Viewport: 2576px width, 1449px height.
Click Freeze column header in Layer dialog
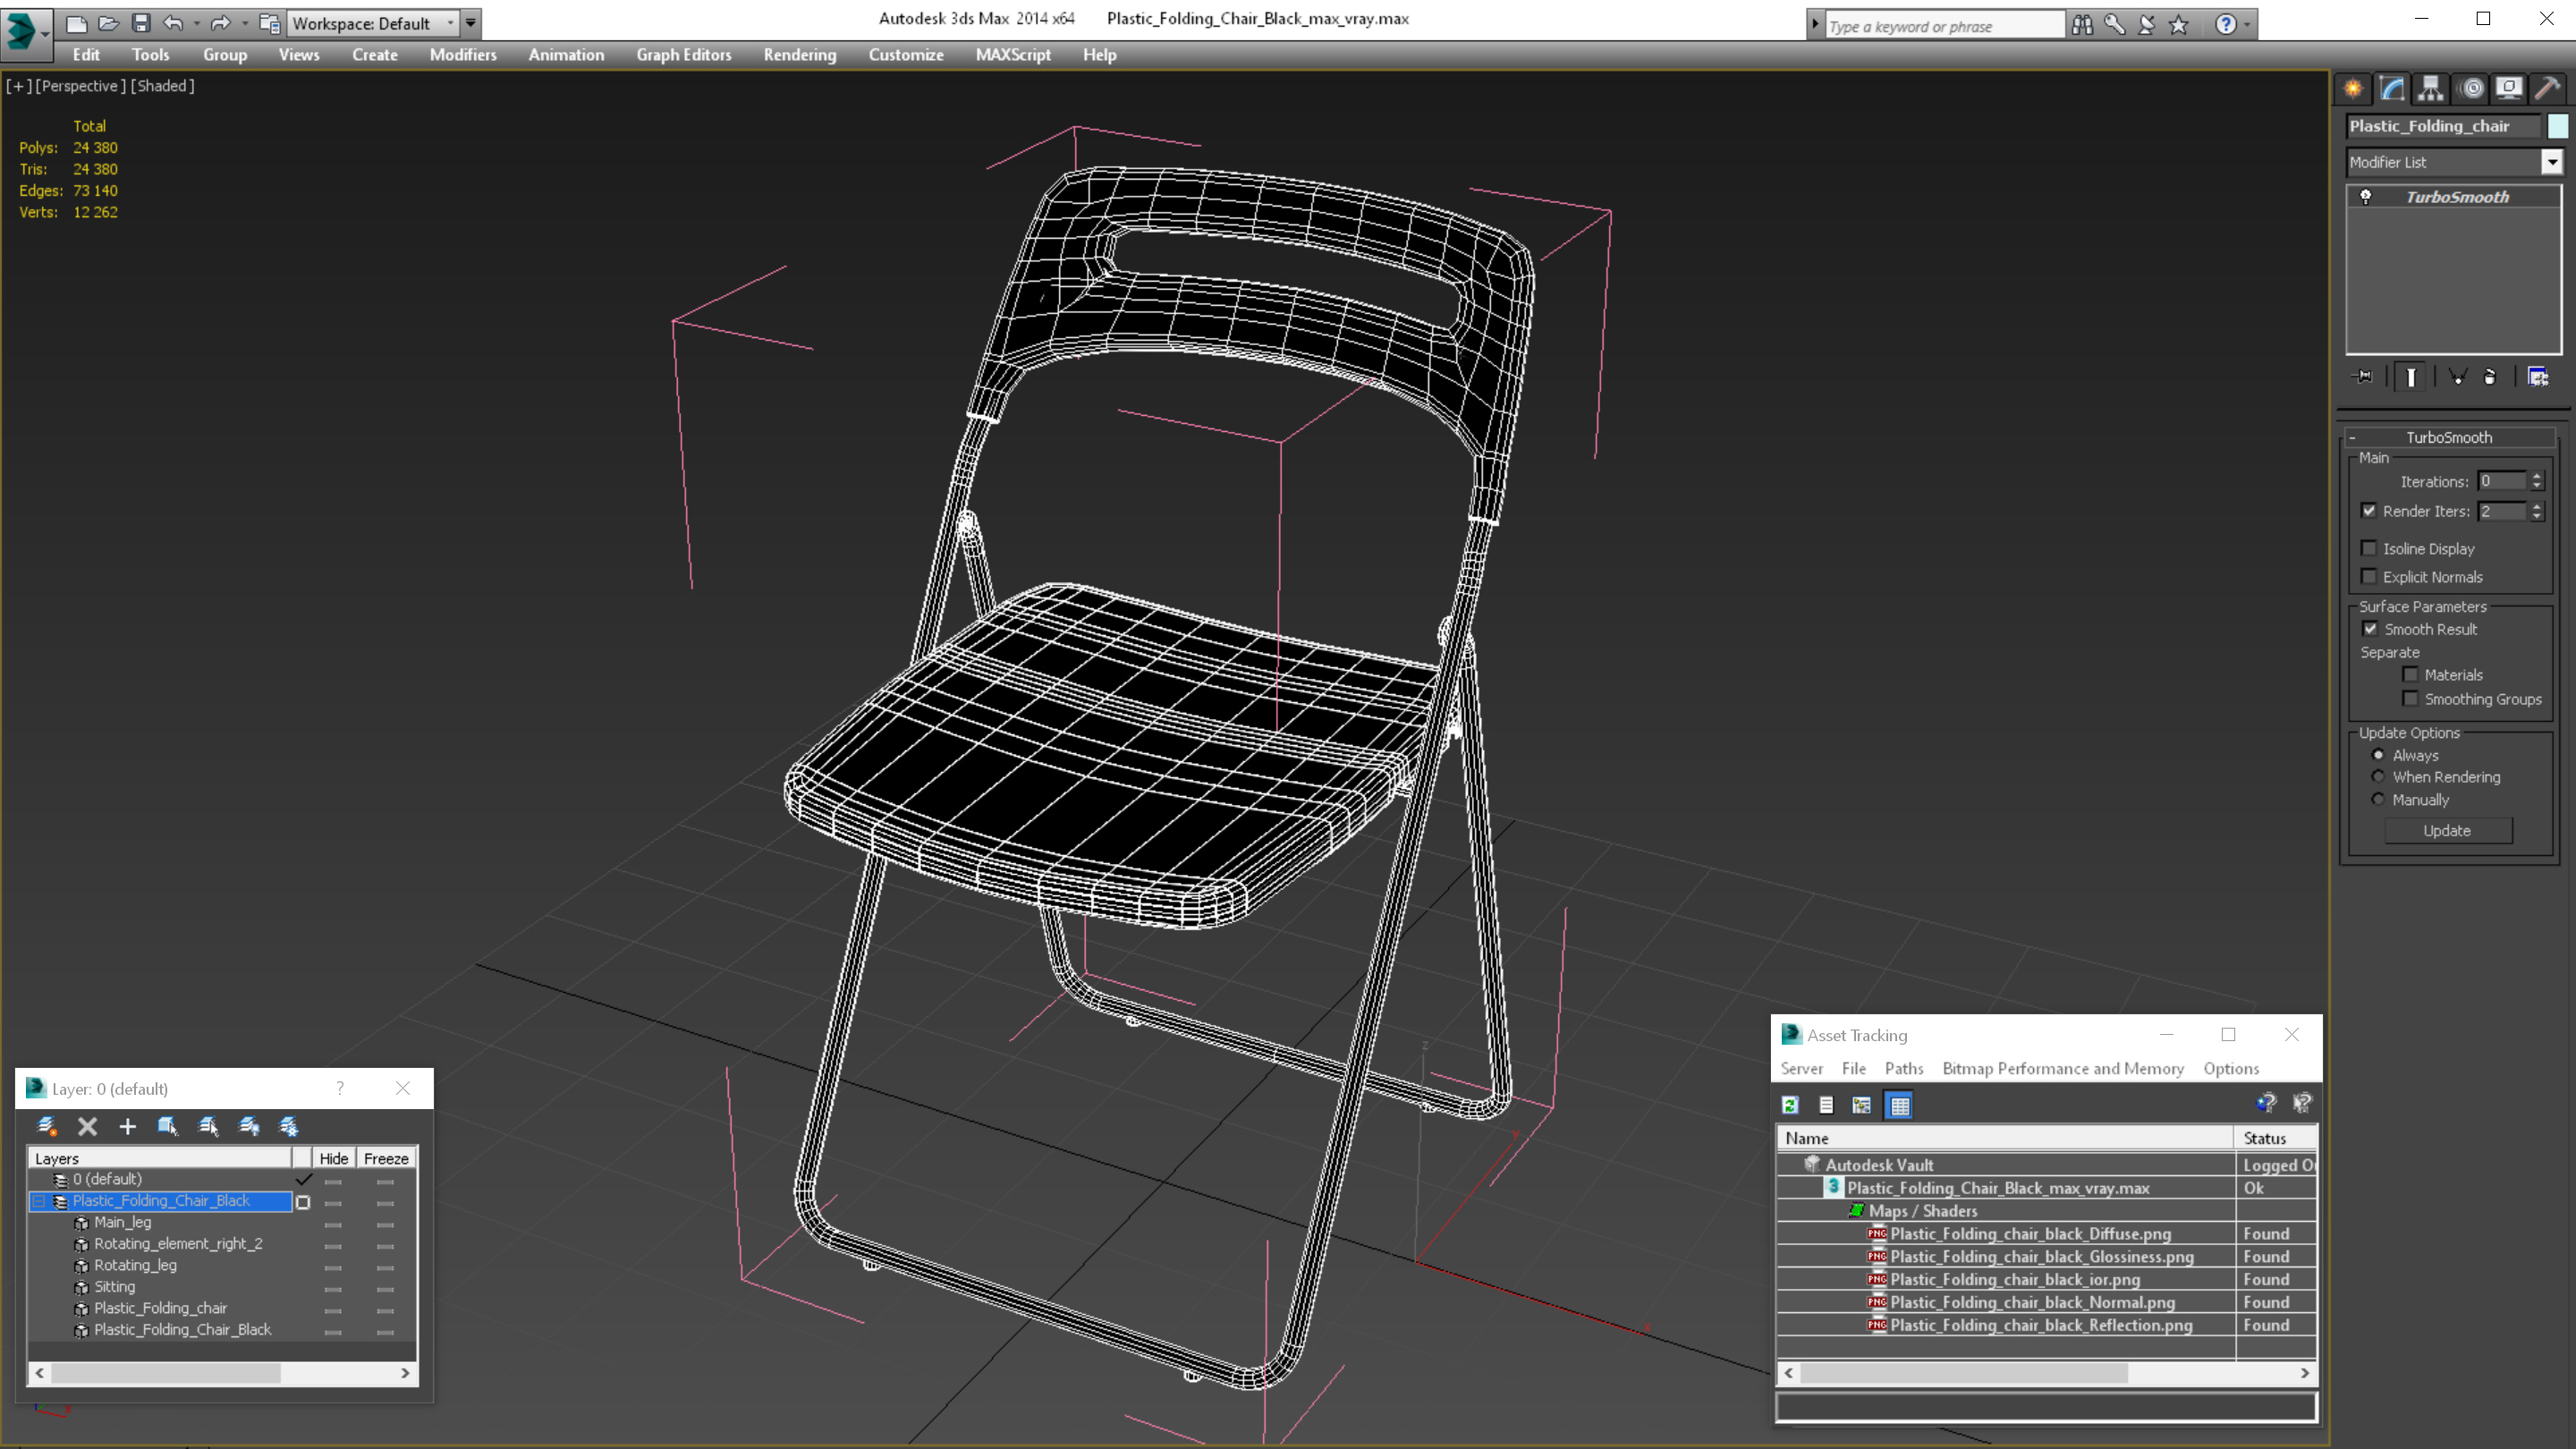pyautogui.click(x=386, y=1158)
